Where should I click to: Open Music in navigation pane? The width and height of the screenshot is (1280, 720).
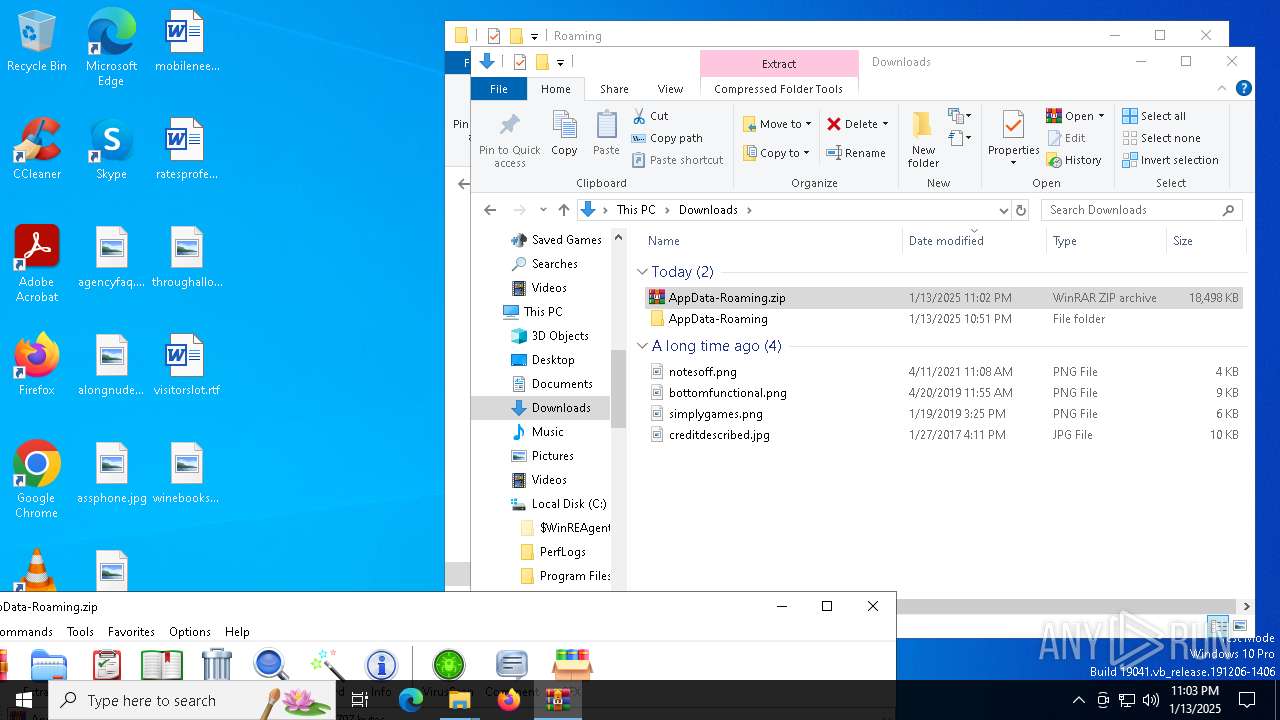click(x=547, y=432)
